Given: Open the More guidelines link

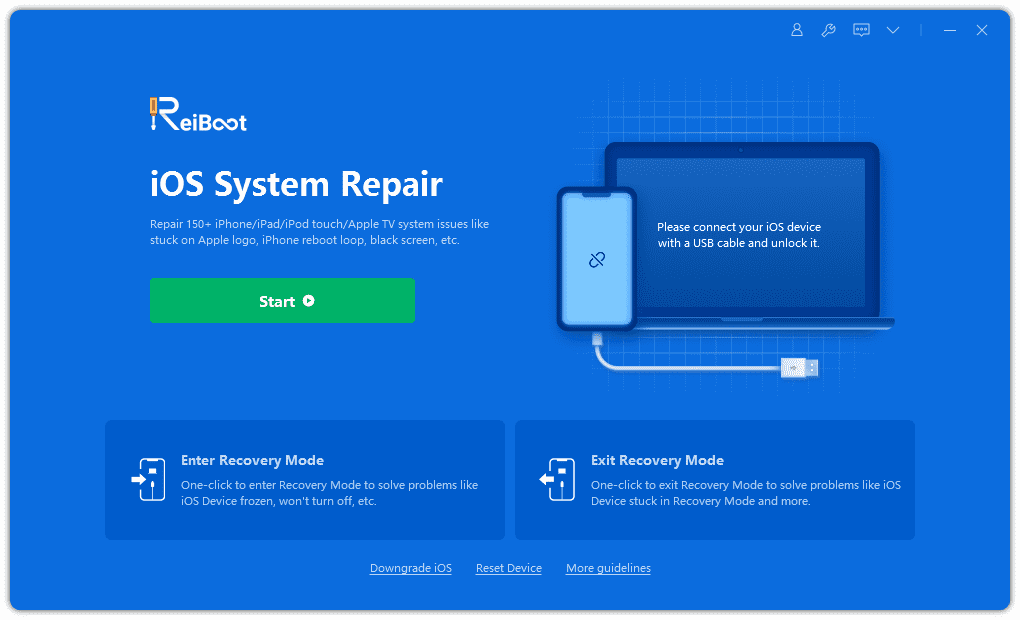Looking at the screenshot, I should (x=608, y=568).
